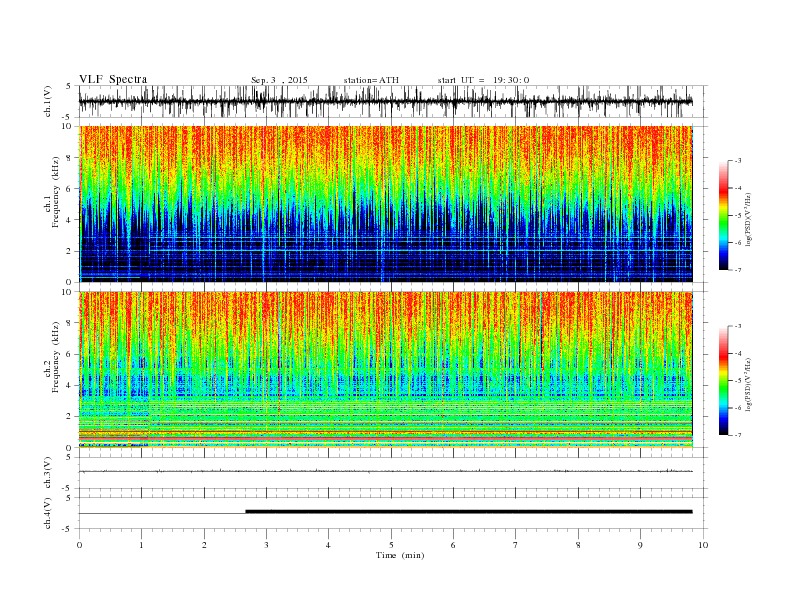
Task: Click the "-3" label on ch.2 color bar
Action: click(737, 326)
